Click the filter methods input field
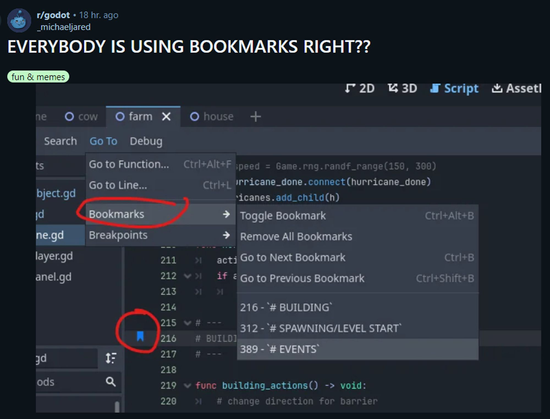Image resolution: width=550 pixels, height=419 pixels. (x=79, y=382)
